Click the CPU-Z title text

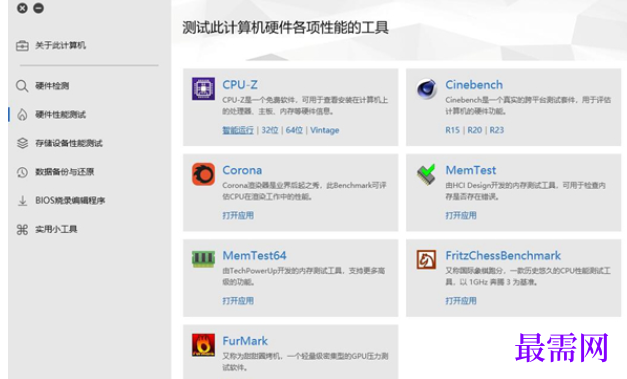240,85
